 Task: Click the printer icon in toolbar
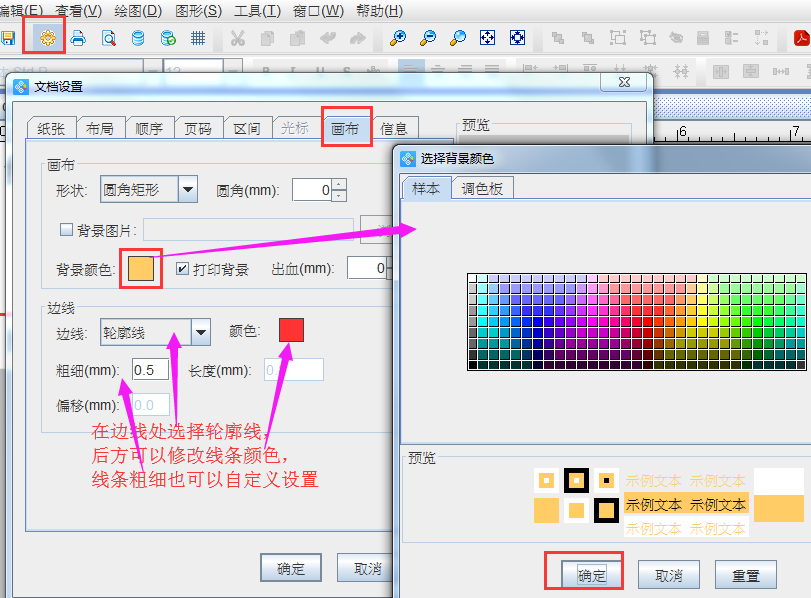pyautogui.click(x=78, y=38)
